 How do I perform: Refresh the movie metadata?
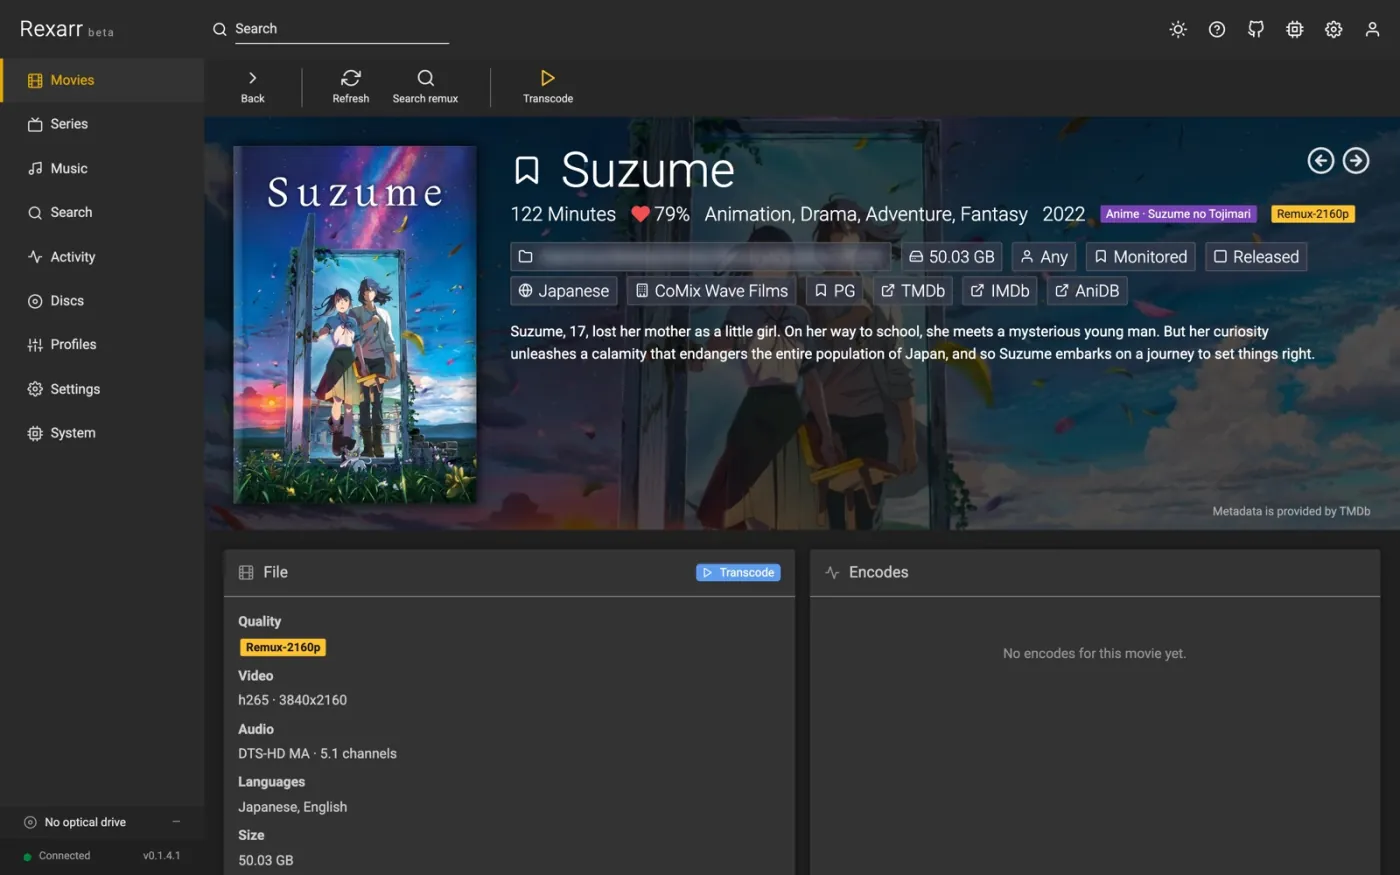(351, 87)
